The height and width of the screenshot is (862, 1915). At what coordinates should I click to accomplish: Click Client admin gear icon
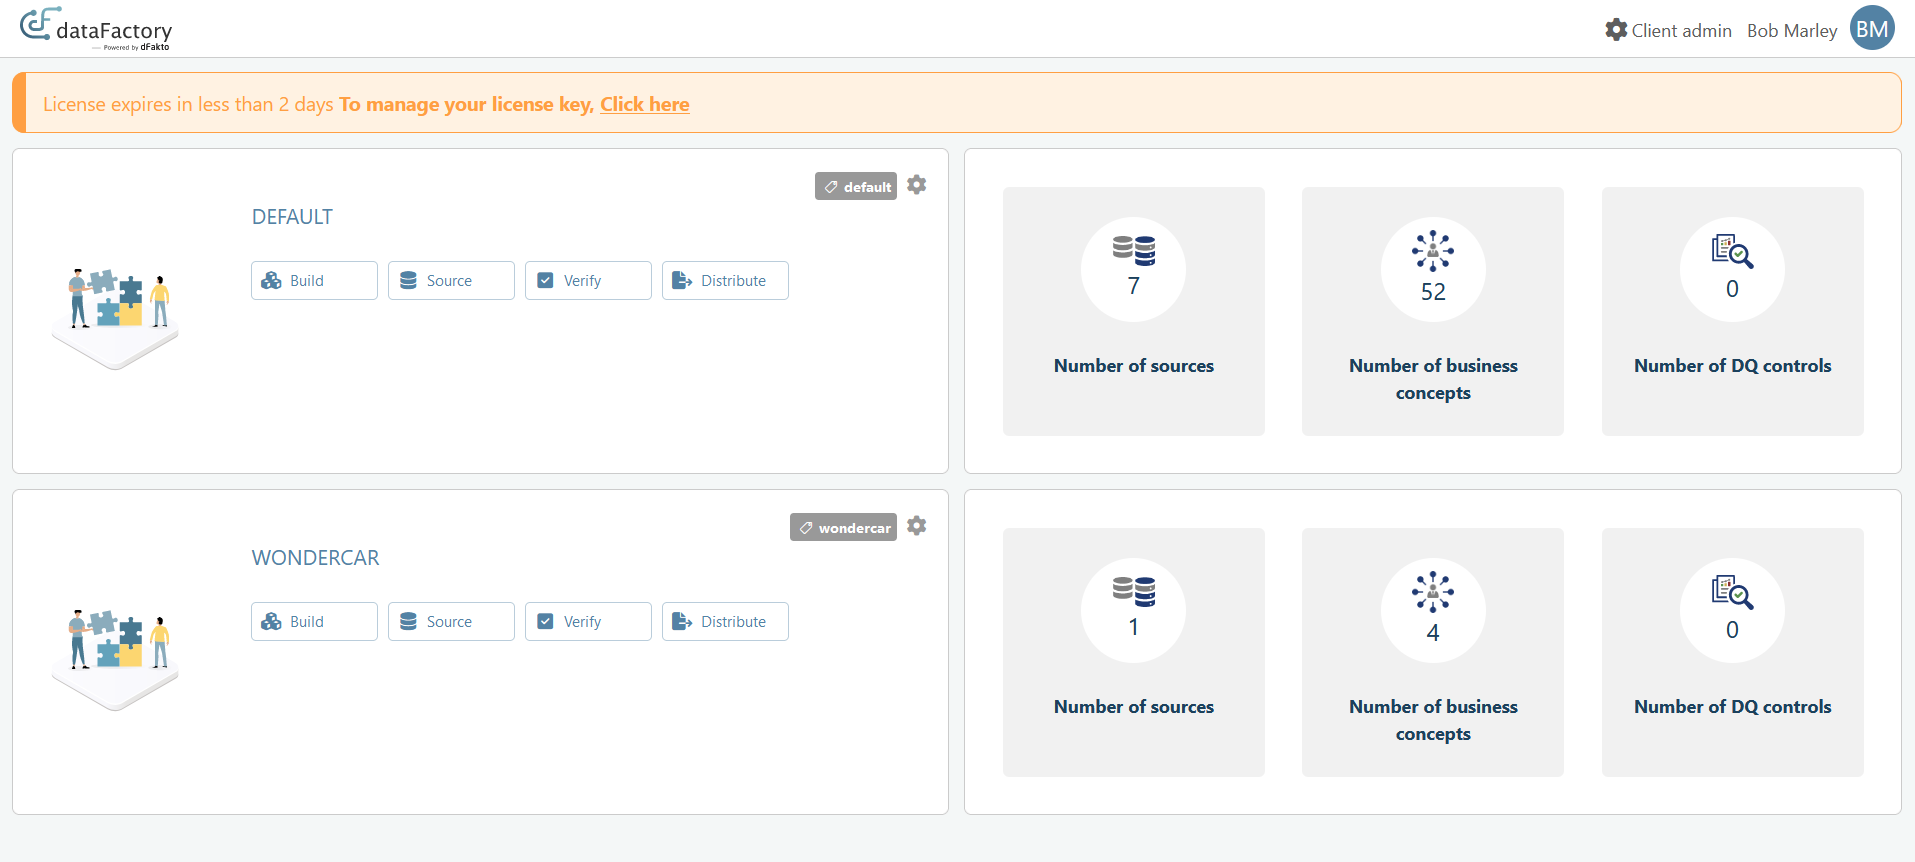(1616, 30)
